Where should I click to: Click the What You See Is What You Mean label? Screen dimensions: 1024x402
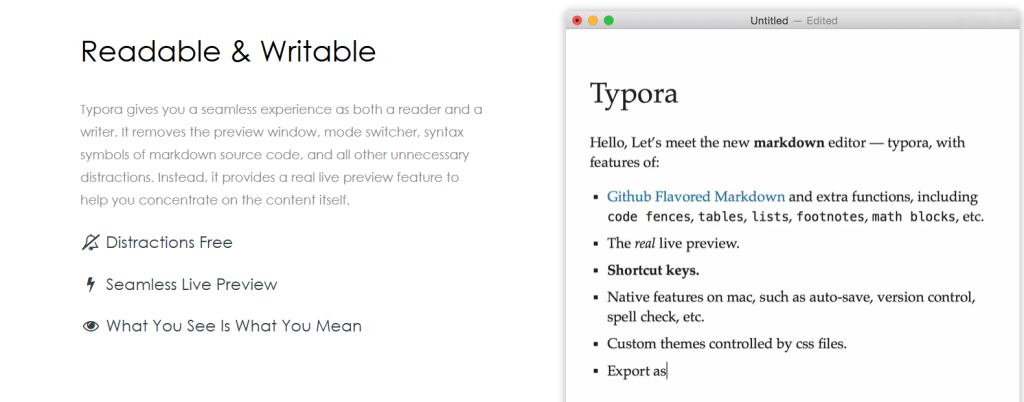(x=234, y=326)
